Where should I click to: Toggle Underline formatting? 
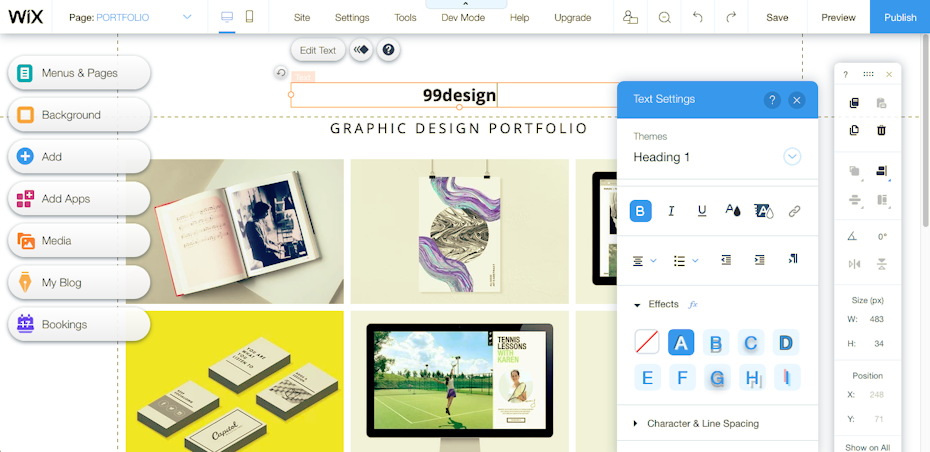click(x=702, y=211)
